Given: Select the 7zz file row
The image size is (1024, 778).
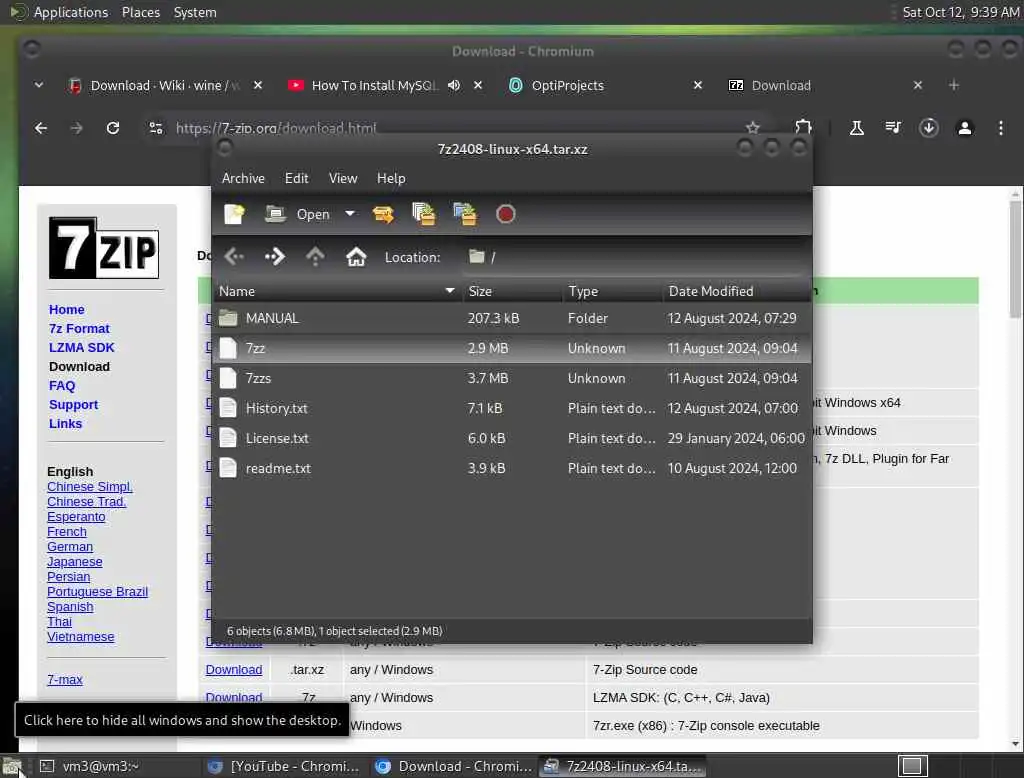Looking at the screenshot, I should click(x=512, y=349).
